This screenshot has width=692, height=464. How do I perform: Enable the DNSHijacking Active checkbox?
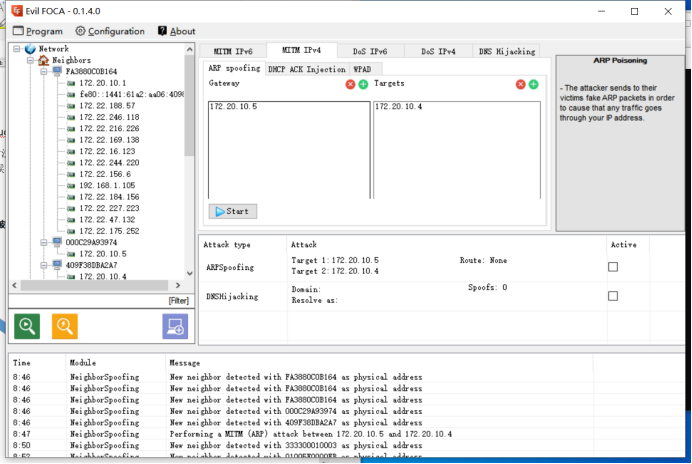[613, 296]
